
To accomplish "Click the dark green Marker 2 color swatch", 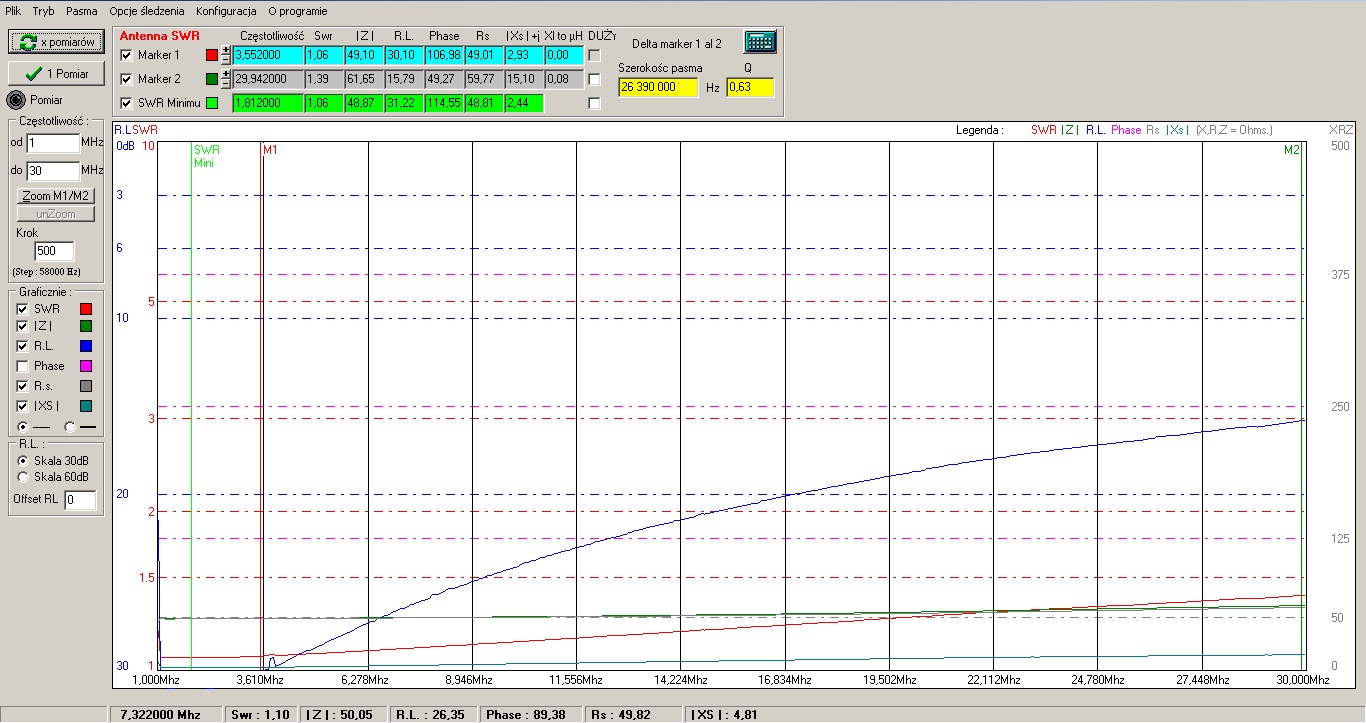I will [211, 79].
